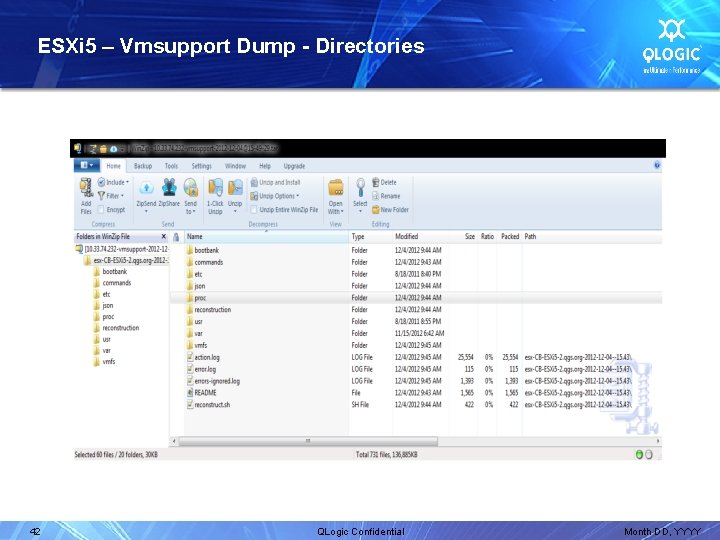The width and height of the screenshot is (720, 540).
Task: Click the New Folder icon
Action: pos(375,209)
